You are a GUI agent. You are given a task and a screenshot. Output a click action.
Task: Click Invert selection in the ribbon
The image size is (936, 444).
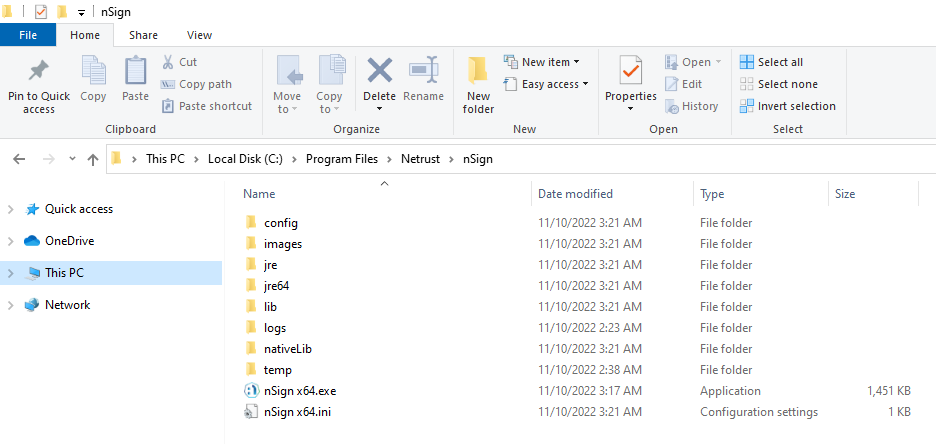tap(787, 106)
